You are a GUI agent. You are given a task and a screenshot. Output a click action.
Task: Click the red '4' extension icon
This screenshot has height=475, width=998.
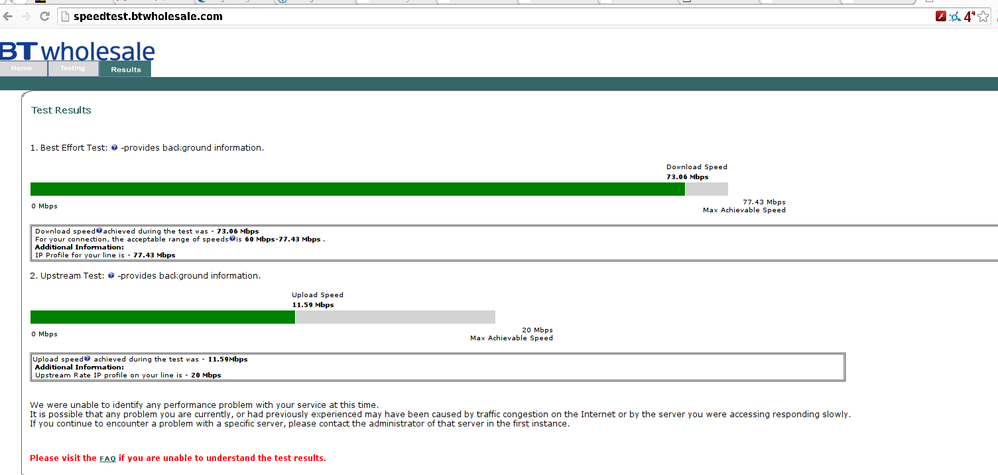click(969, 17)
